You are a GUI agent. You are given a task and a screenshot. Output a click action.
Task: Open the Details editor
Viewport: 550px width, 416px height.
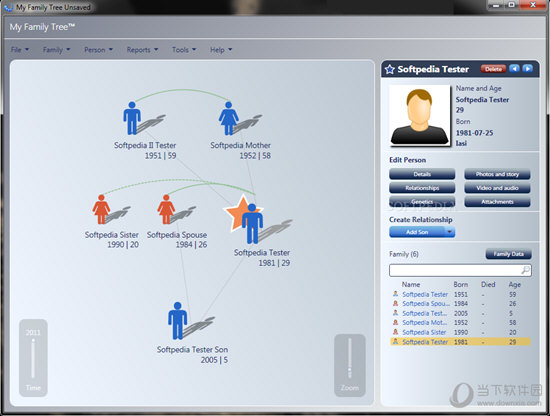(422, 174)
